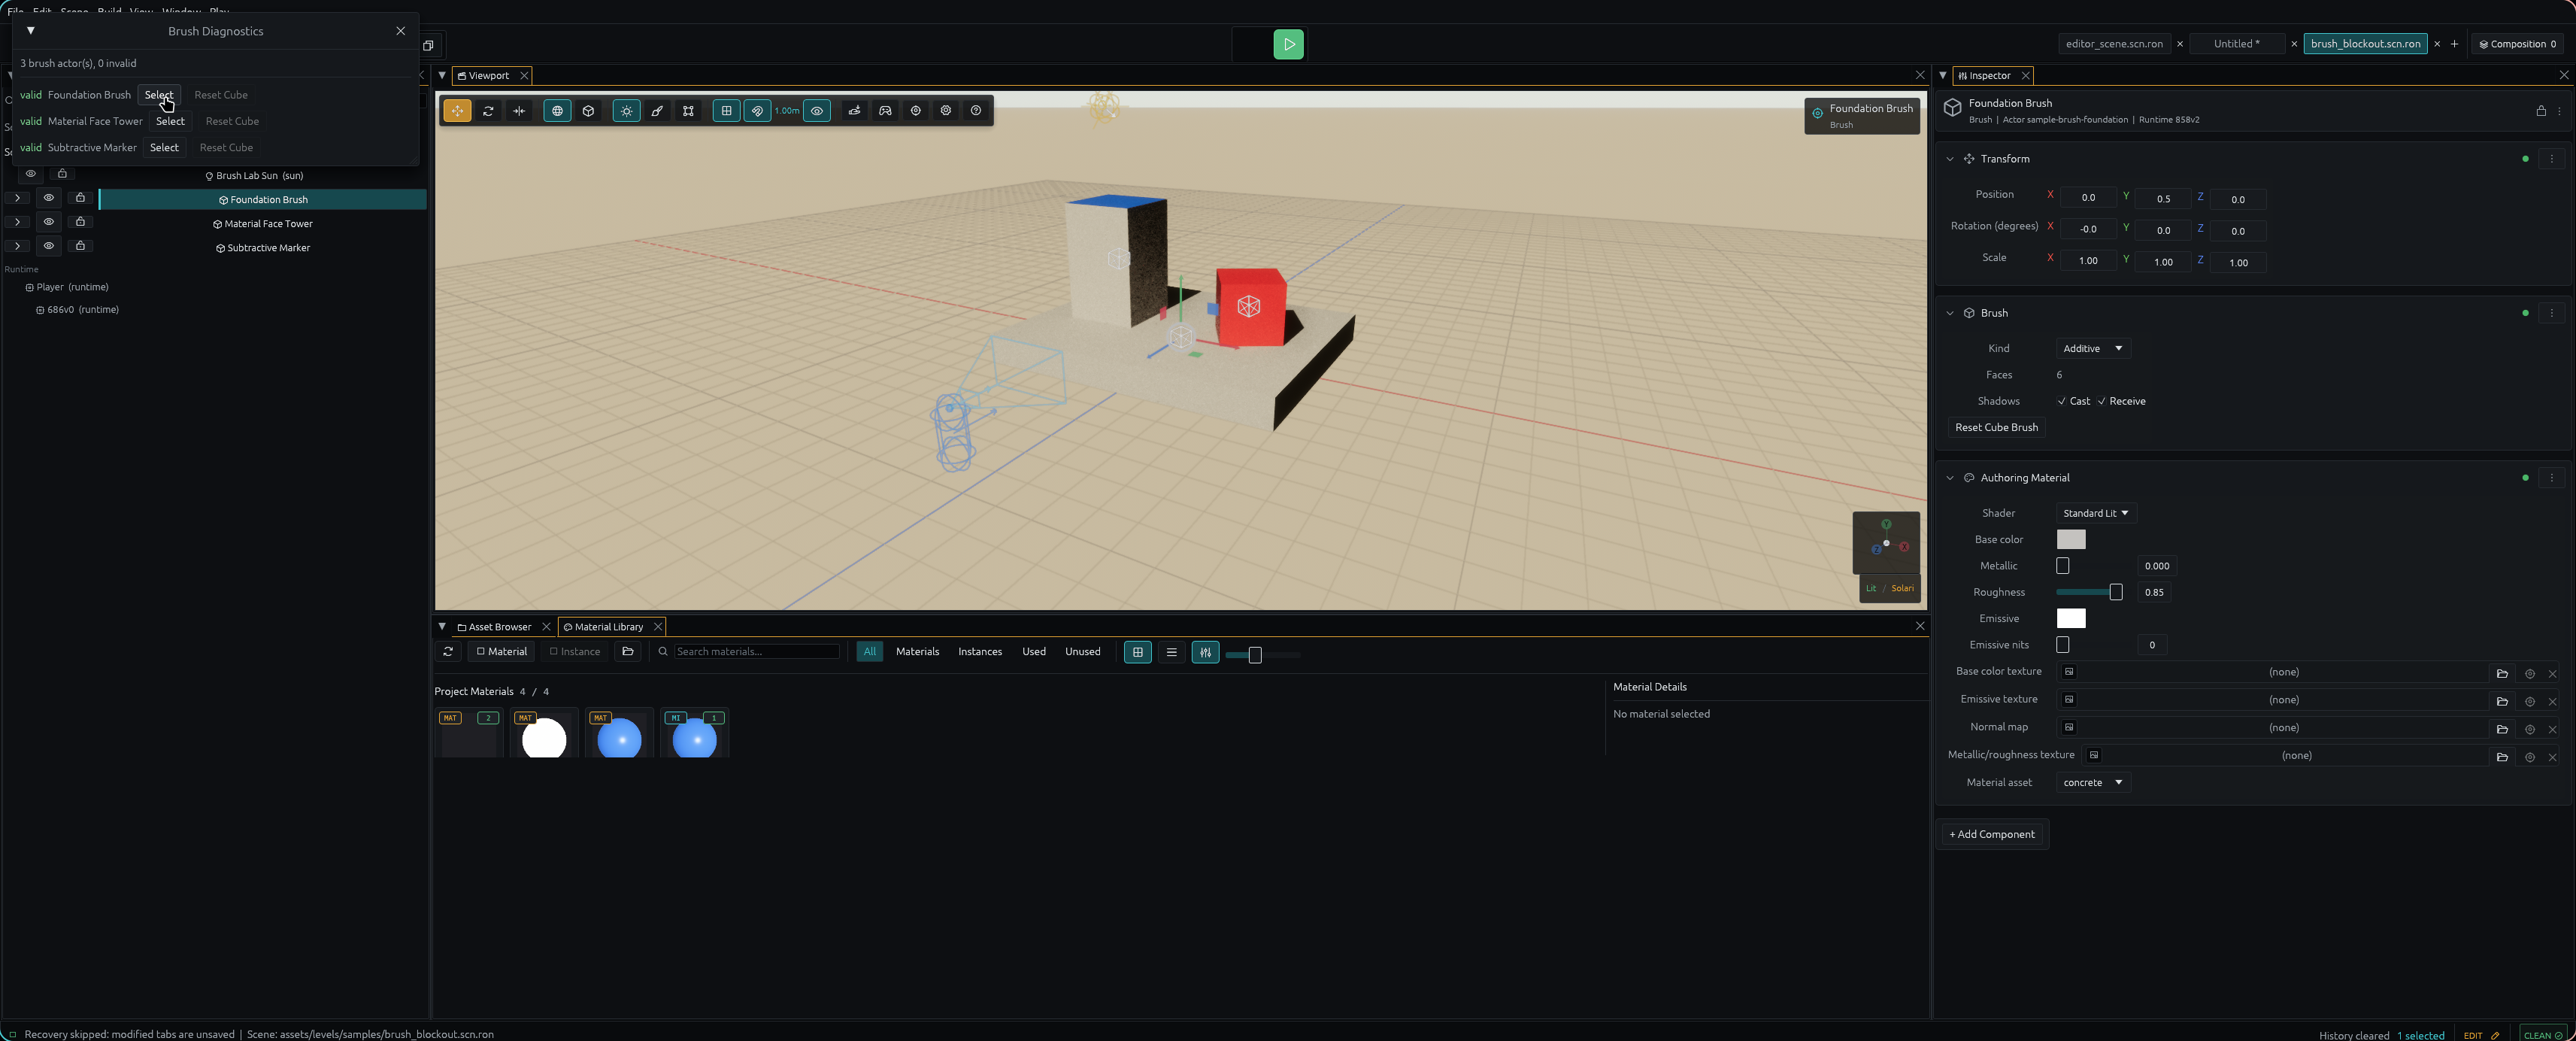This screenshot has width=2576, height=1041.
Task: Expand the Foundation Brush tree row
Action: pyautogui.click(x=17, y=198)
